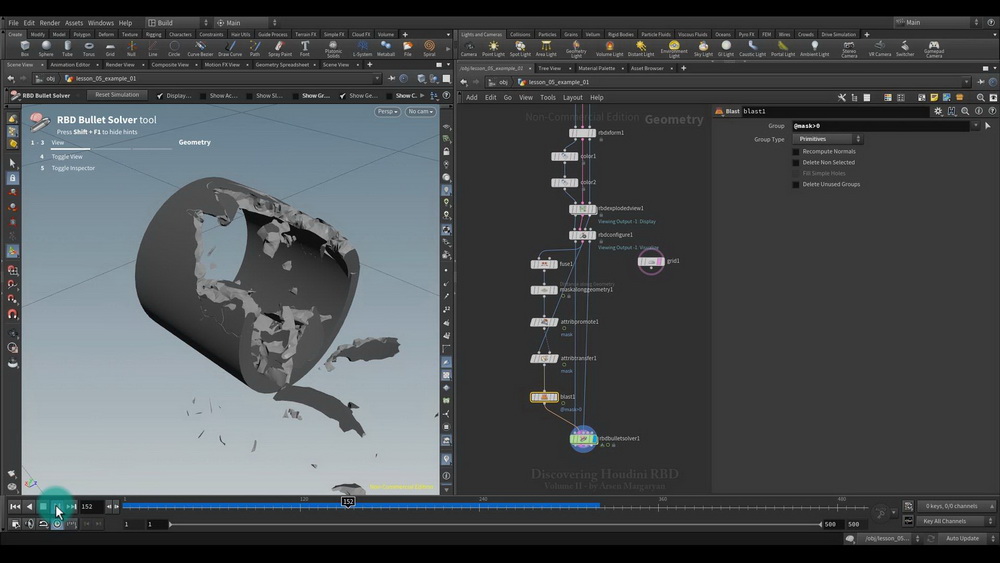Select the Spiral shelf tool
Screen dimensions: 1000x563
click(429, 48)
